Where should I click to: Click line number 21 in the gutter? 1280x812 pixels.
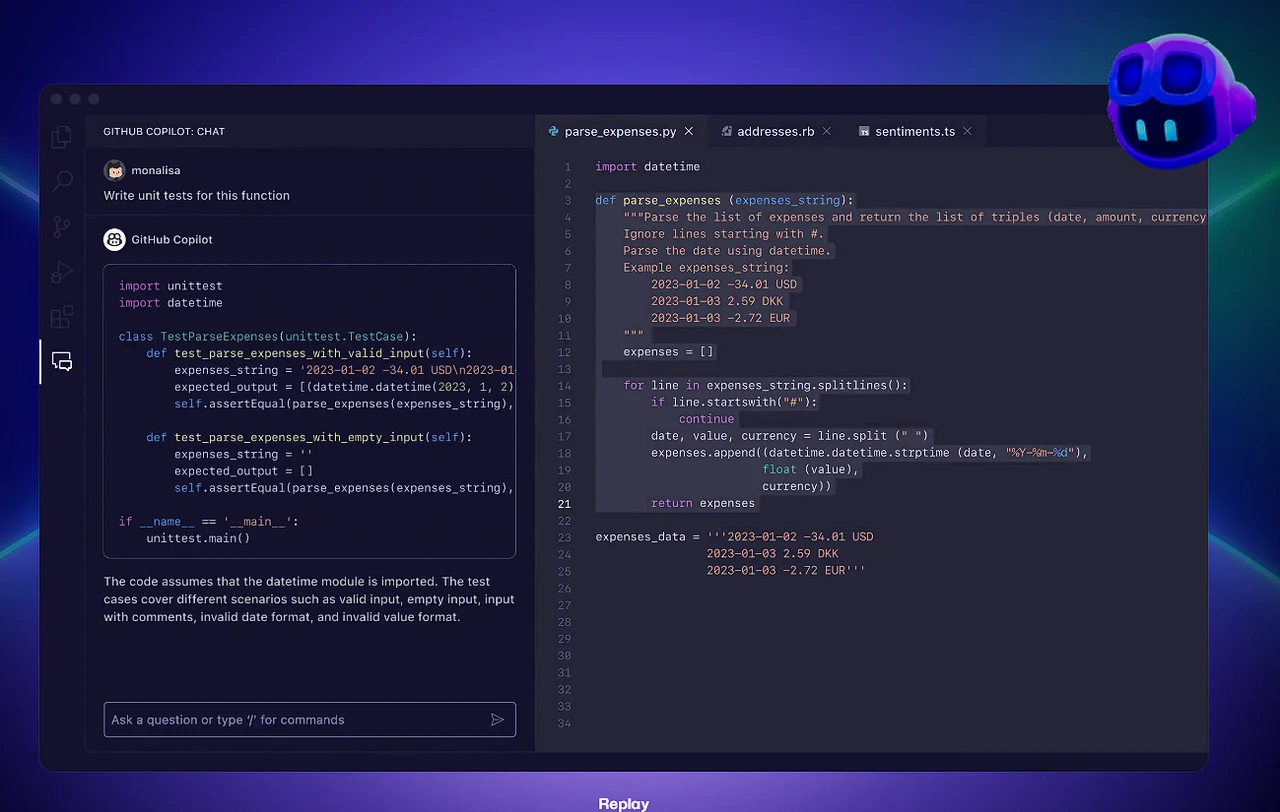[565, 503]
